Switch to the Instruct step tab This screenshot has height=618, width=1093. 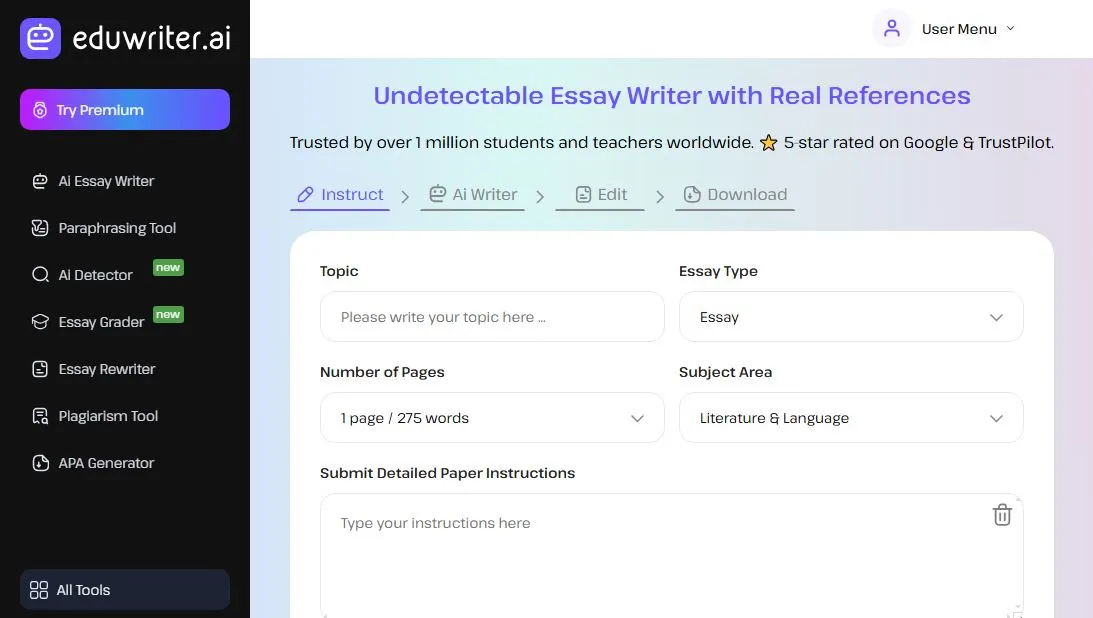point(339,195)
